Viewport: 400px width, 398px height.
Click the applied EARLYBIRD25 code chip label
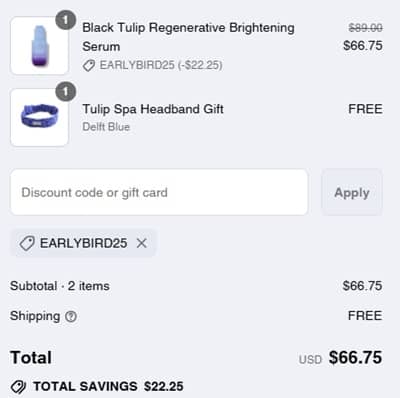(83, 243)
